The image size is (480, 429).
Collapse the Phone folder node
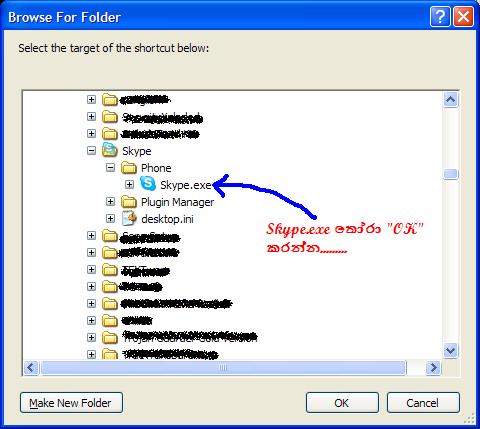pyautogui.click(x=110, y=168)
